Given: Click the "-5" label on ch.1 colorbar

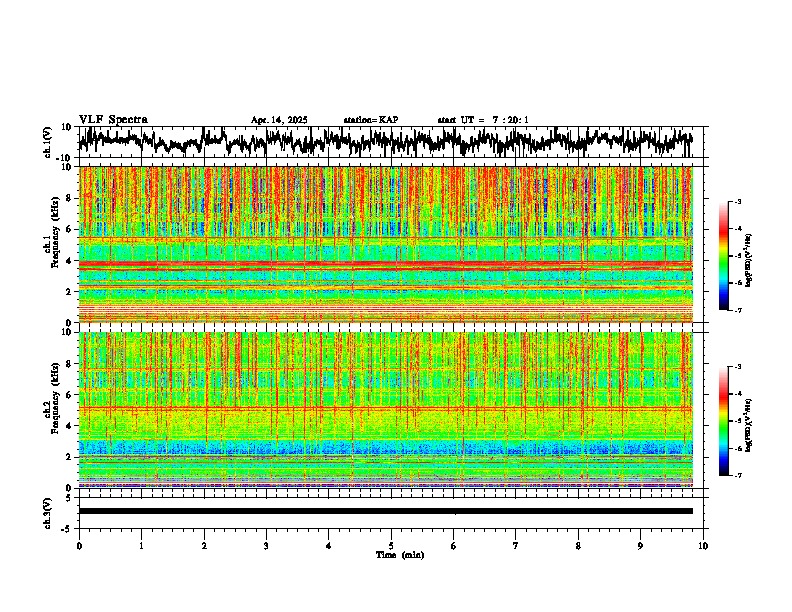Looking at the screenshot, I should (x=737, y=256).
